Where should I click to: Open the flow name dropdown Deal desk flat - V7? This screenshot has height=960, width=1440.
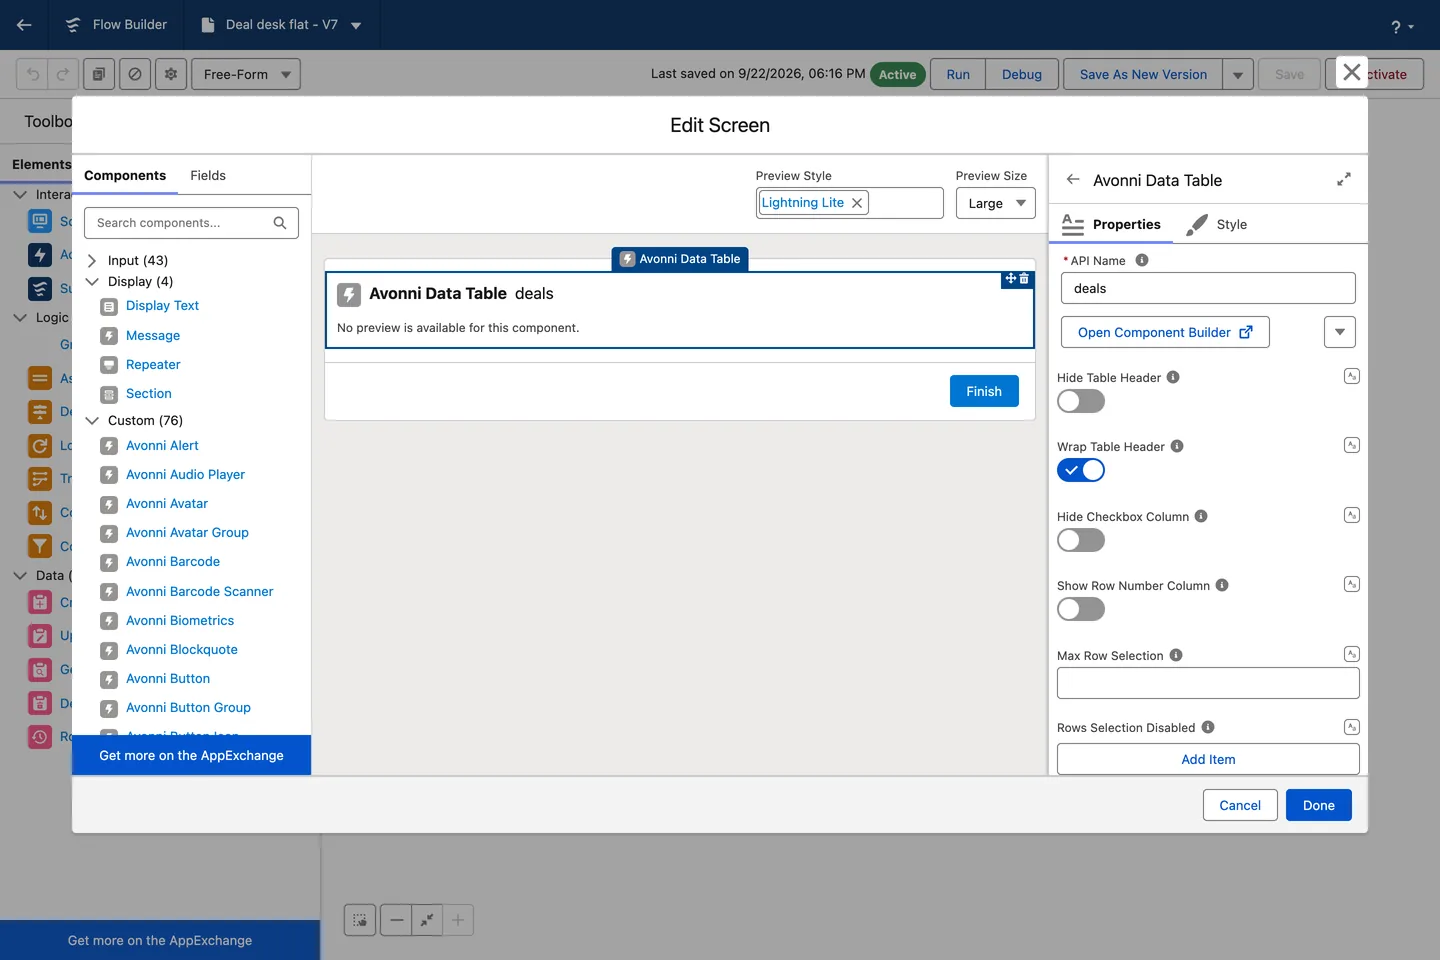point(356,25)
